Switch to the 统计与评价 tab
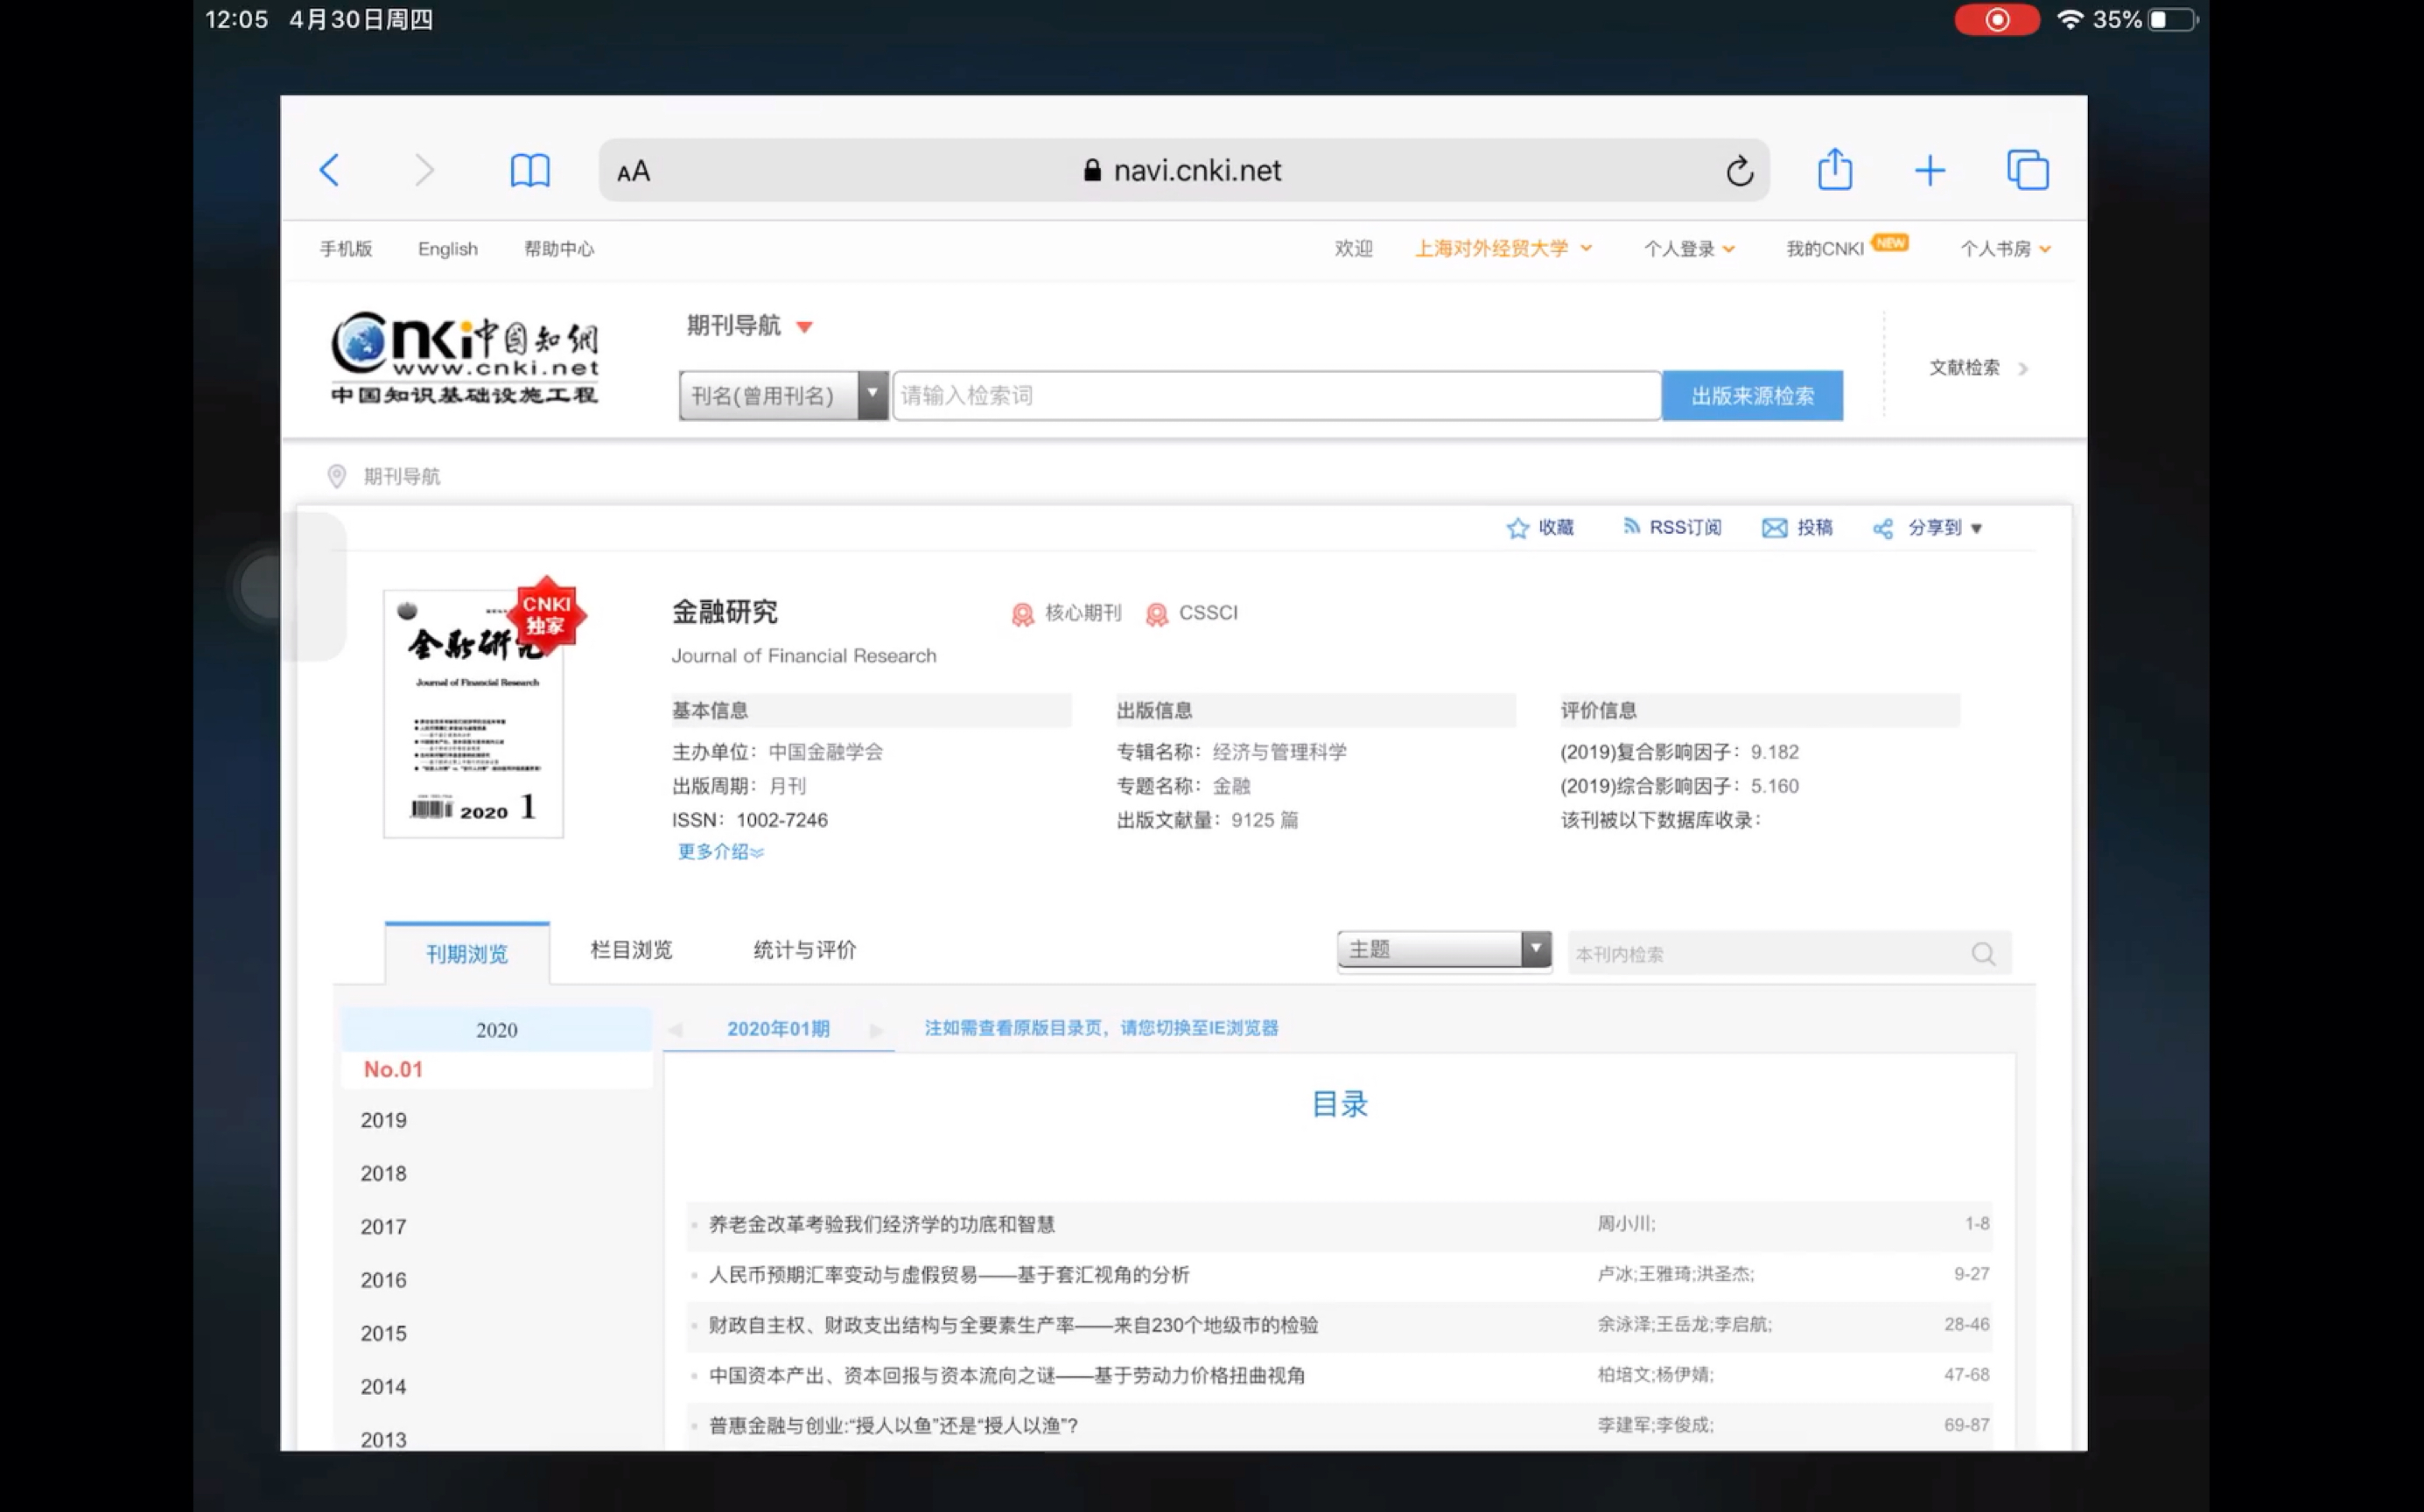The width and height of the screenshot is (2424, 1512). (805, 950)
